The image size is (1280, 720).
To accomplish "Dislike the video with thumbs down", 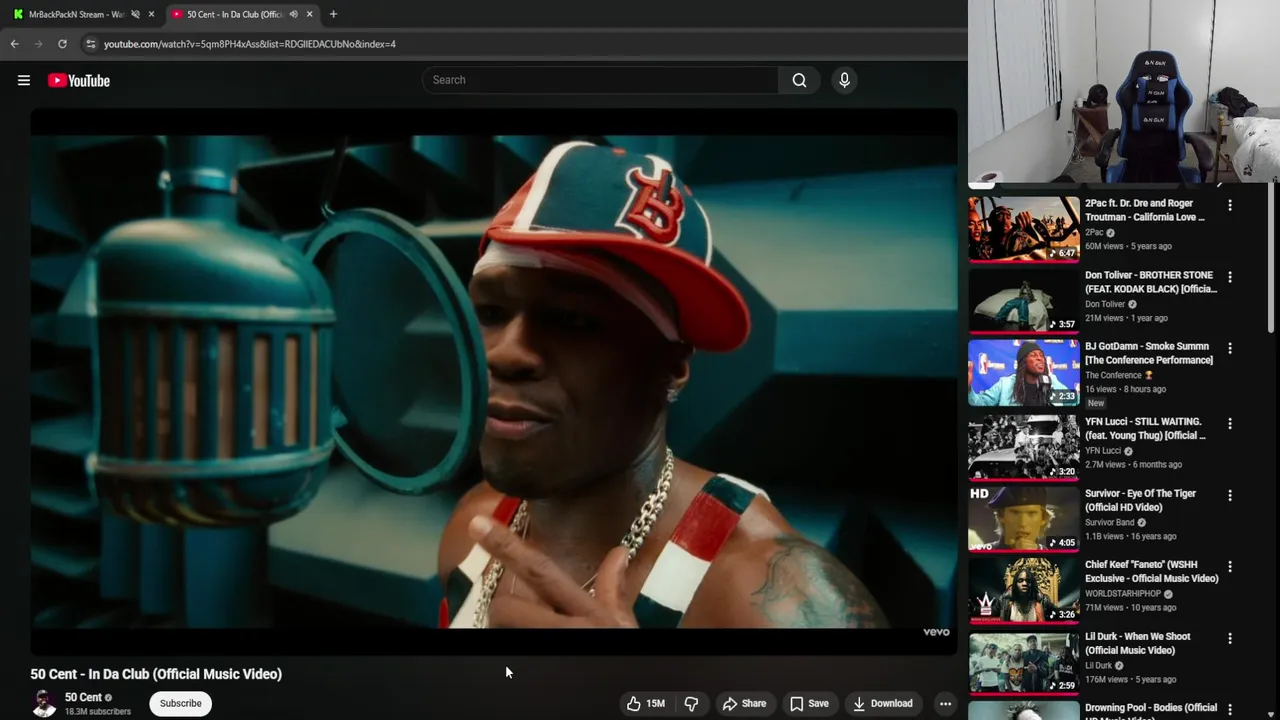I will click(x=691, y=703).
